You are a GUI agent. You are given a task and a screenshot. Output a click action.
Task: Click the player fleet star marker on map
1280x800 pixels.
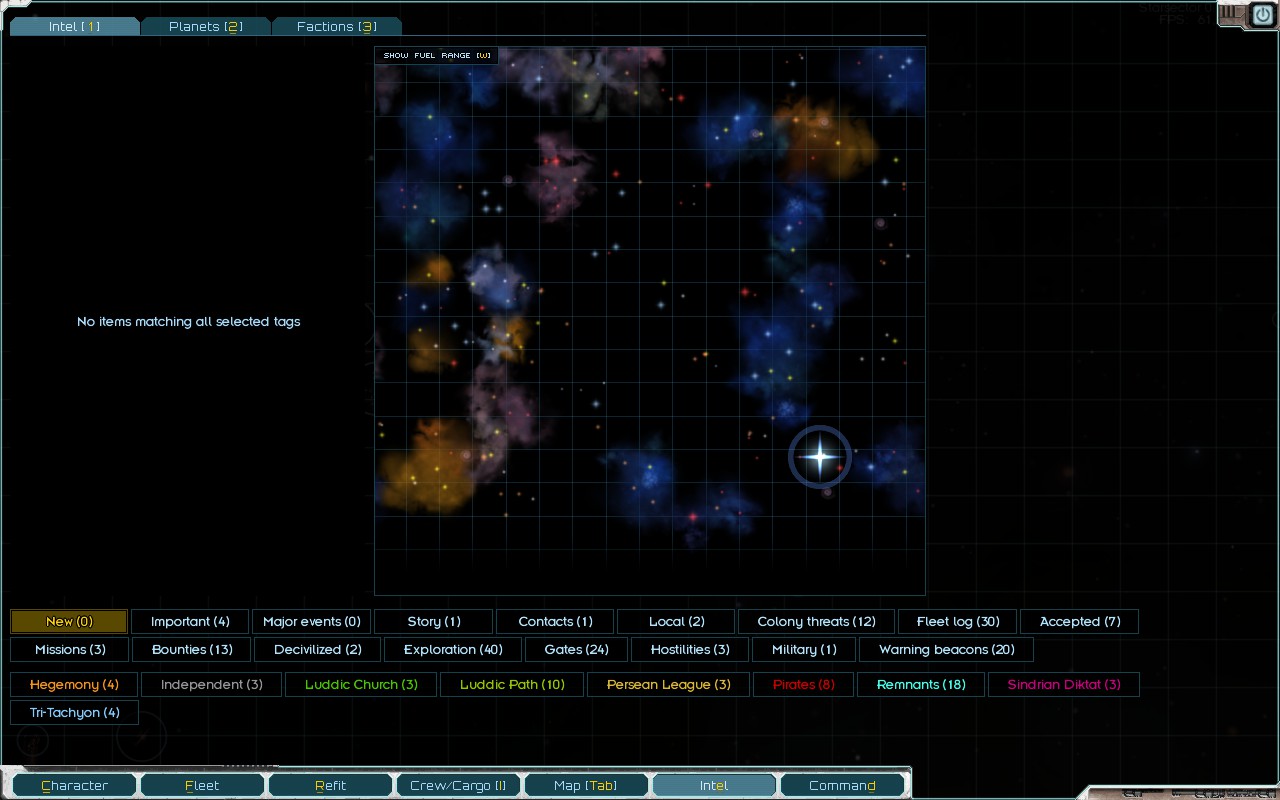pyautogui.click(x=820, y=457)
